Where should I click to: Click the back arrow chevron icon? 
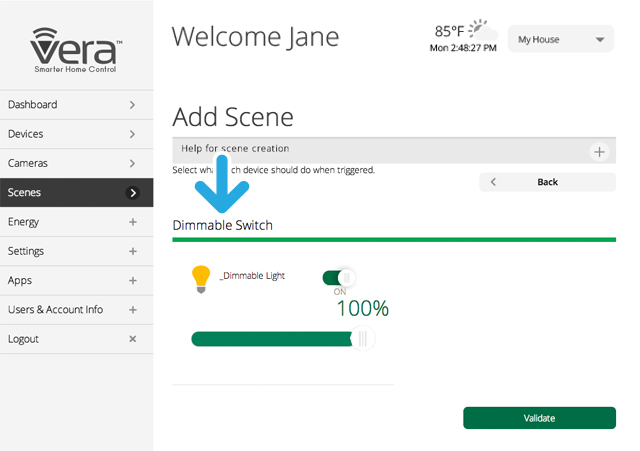click(493, 182)
